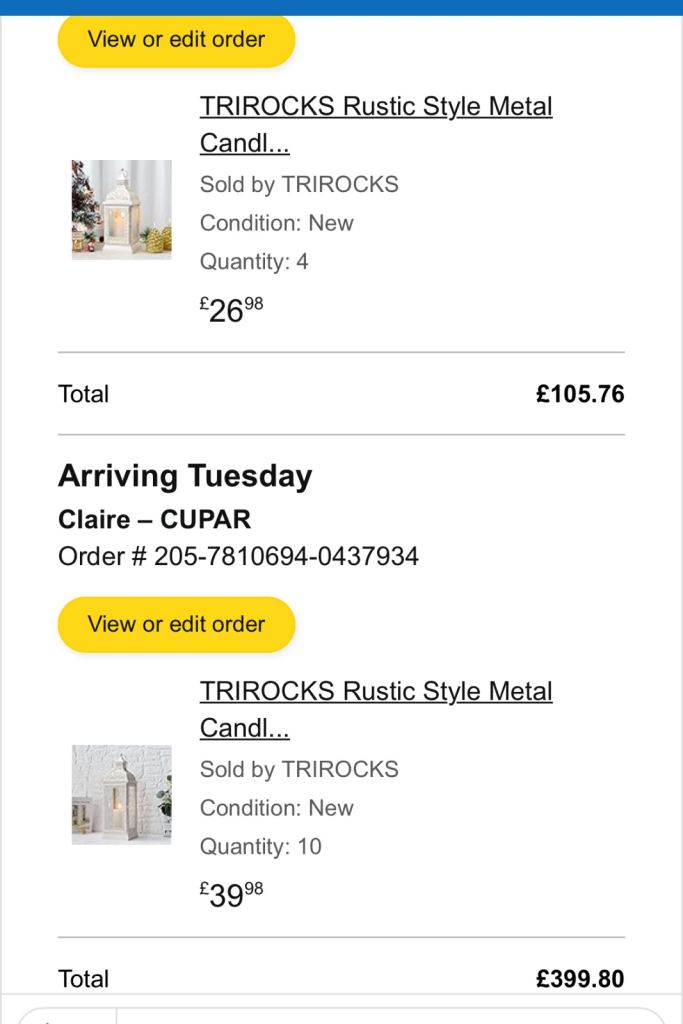Click the £26.98 item price
683x1024 pixels.
[231, 310]
